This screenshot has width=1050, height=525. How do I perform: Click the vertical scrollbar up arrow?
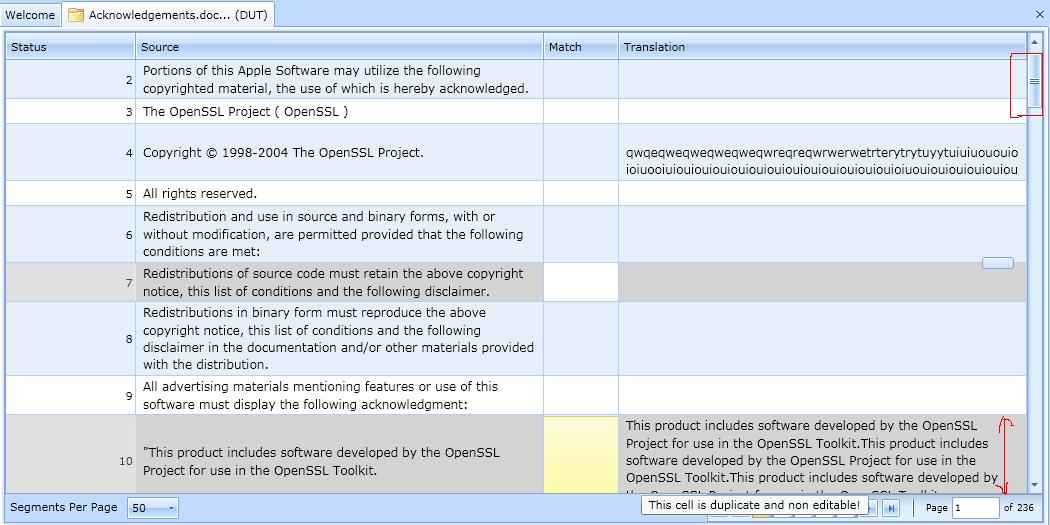1035,42
